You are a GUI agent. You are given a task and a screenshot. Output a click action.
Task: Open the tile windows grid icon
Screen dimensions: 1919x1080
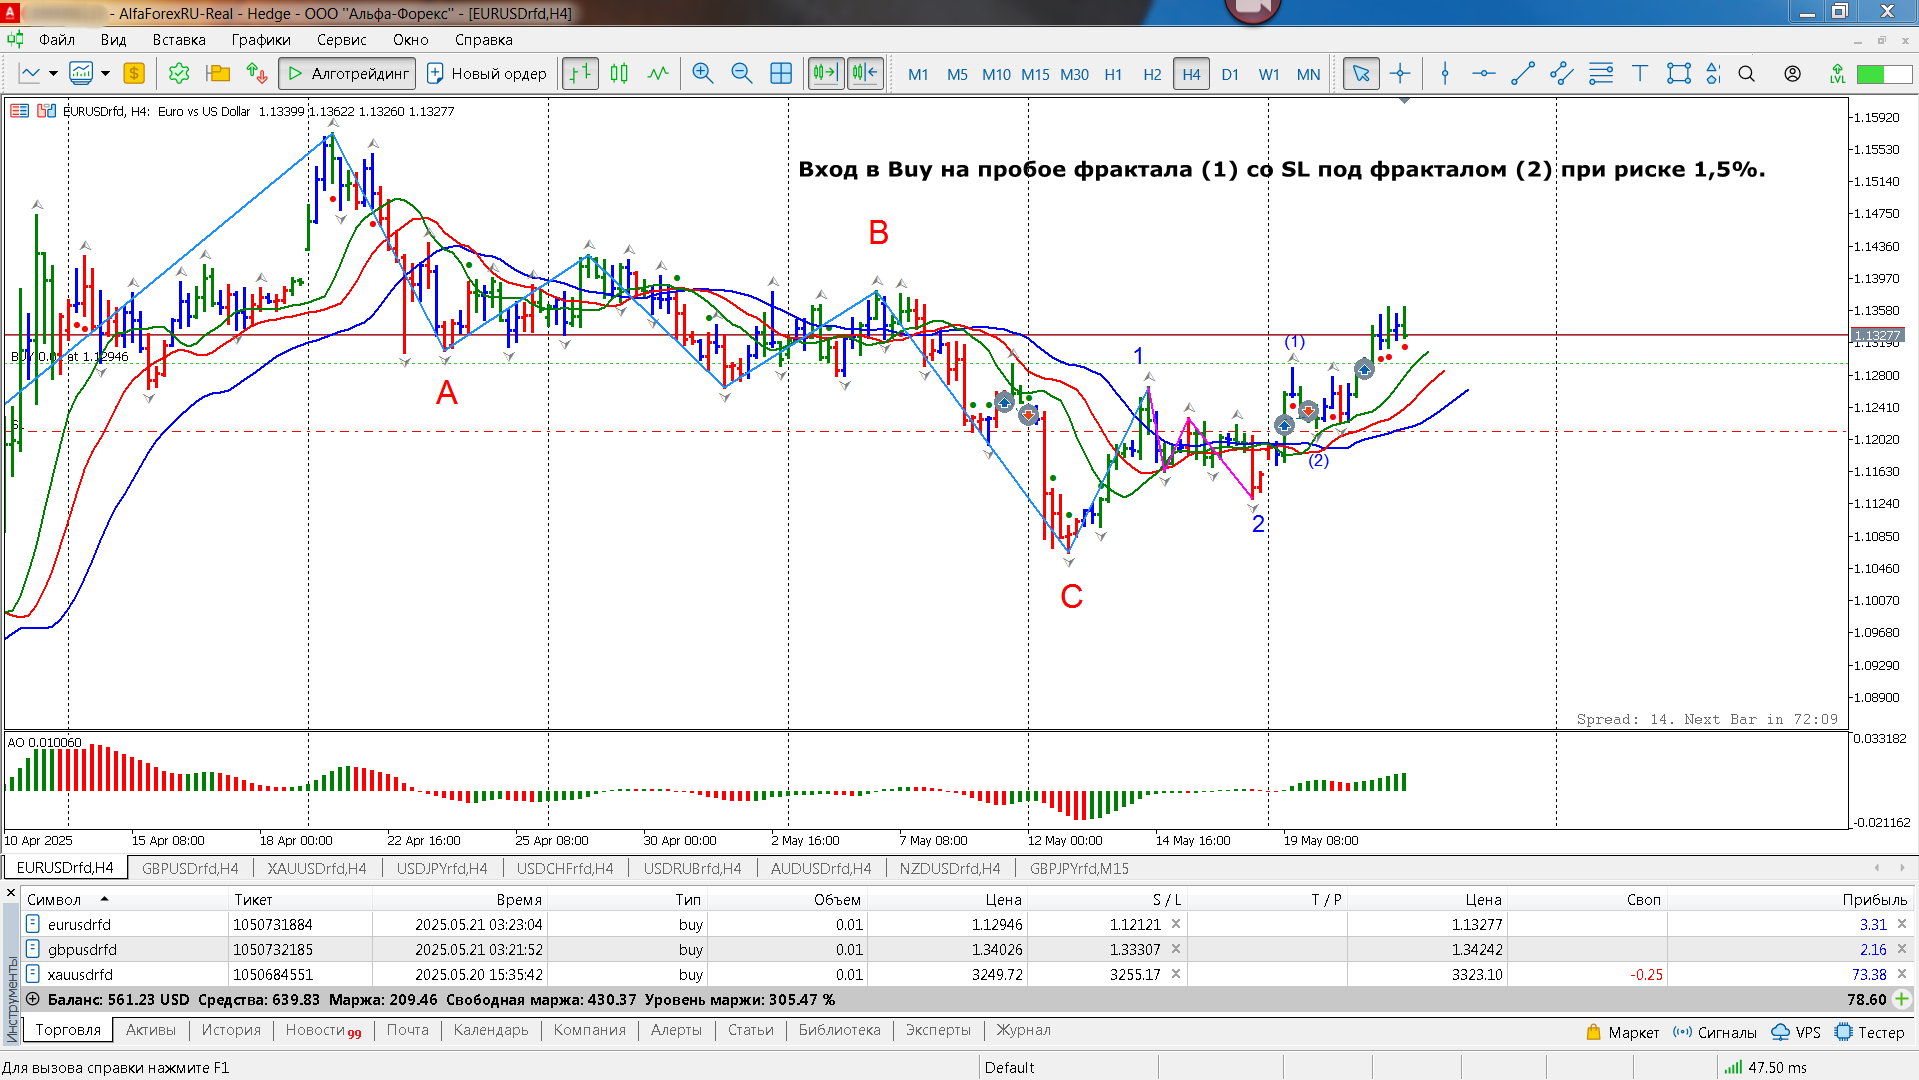click(x=781, y=74)
